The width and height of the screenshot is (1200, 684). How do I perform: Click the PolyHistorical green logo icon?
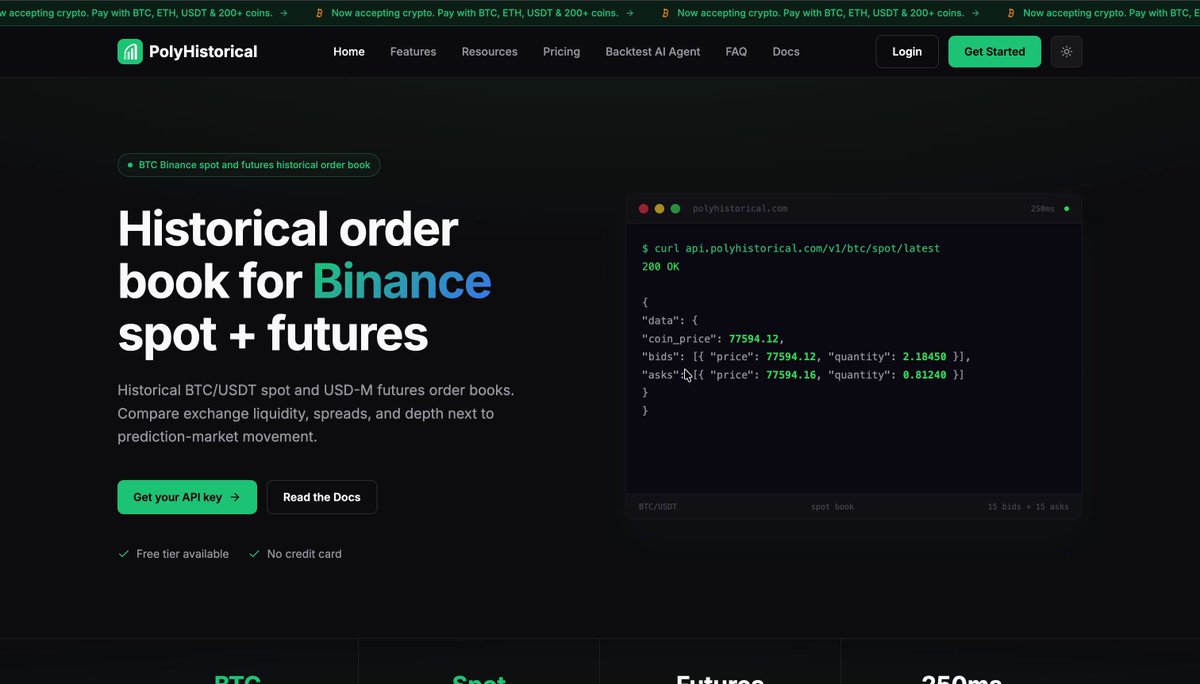click(130, 52)
